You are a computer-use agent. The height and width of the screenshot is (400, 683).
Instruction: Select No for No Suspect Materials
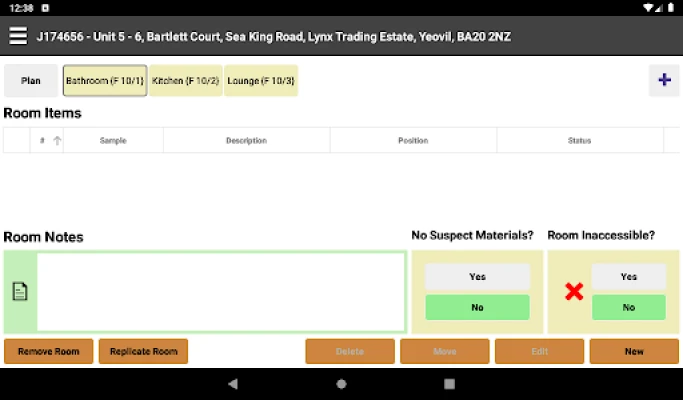(x=477, y=307)
